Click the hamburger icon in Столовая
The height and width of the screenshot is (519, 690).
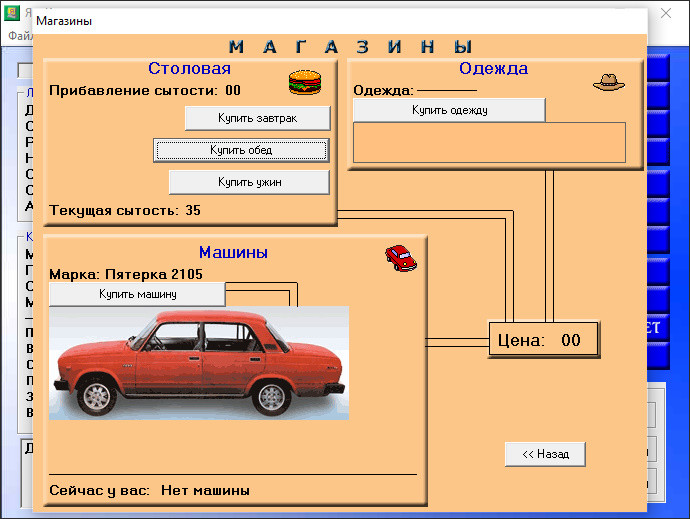304,81
